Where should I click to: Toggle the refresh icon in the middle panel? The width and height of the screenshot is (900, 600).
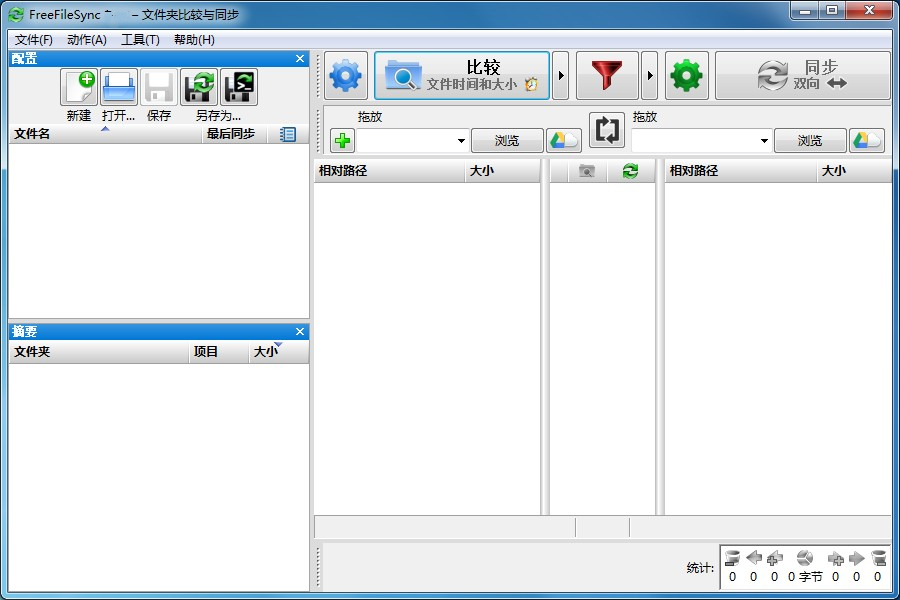(x=629, y=171)
